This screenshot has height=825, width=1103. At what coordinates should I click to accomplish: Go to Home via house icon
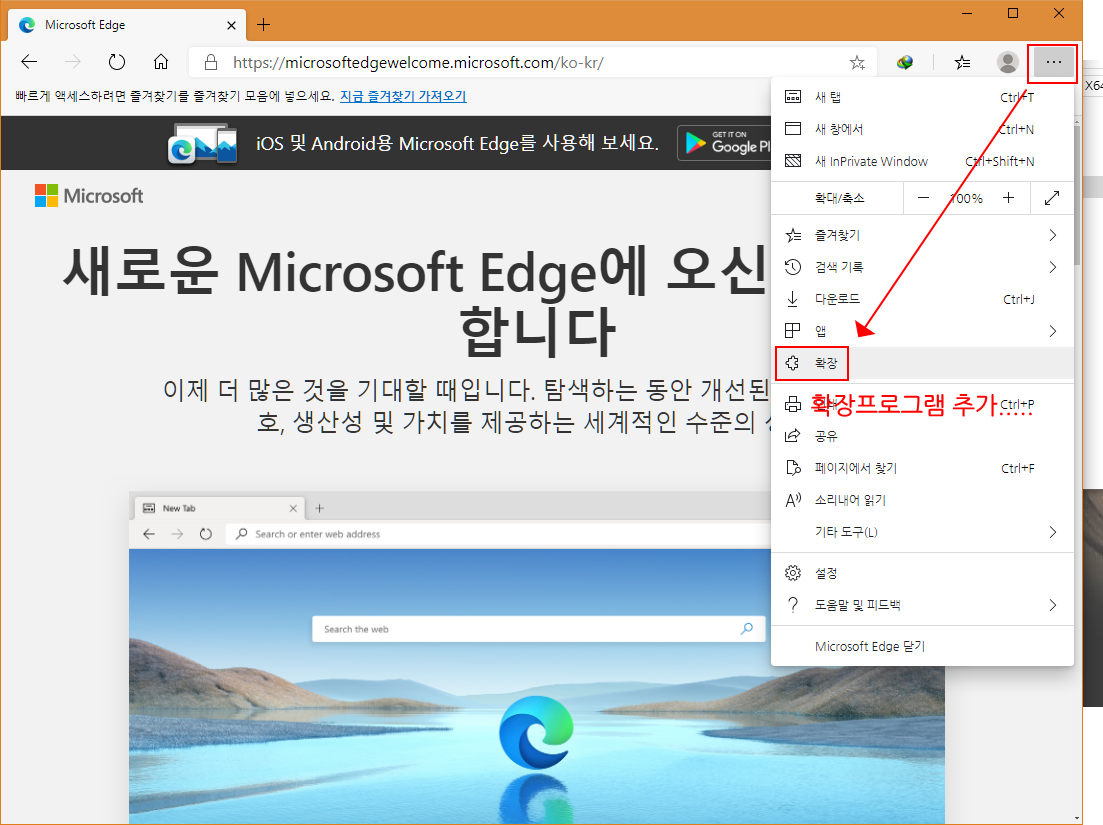click(x=161, y=63)
